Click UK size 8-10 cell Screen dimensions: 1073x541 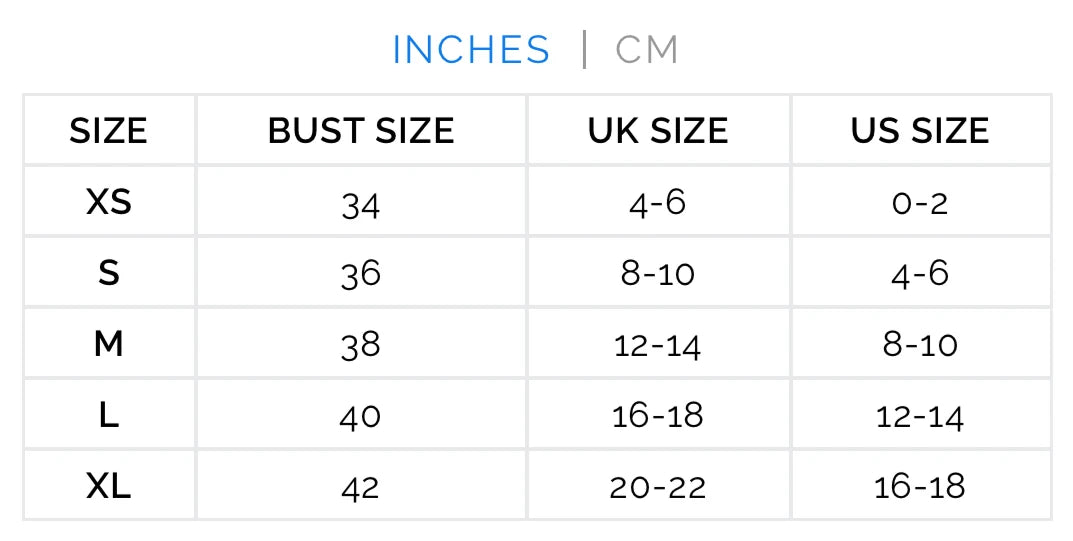(x=658, y=274)
